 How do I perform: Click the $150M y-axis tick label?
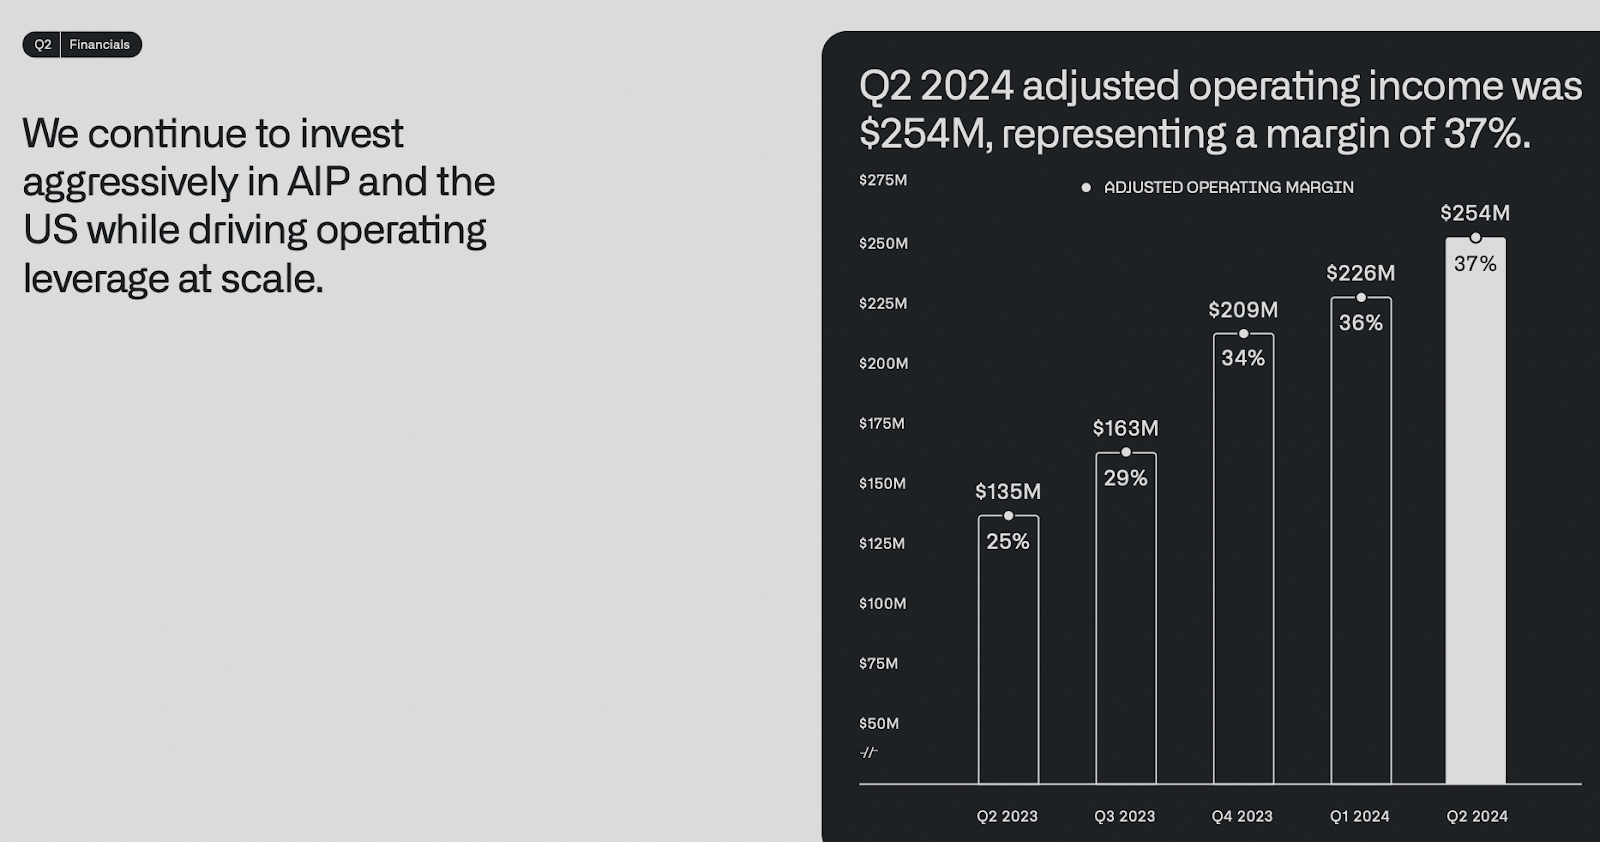click(882, 483)
